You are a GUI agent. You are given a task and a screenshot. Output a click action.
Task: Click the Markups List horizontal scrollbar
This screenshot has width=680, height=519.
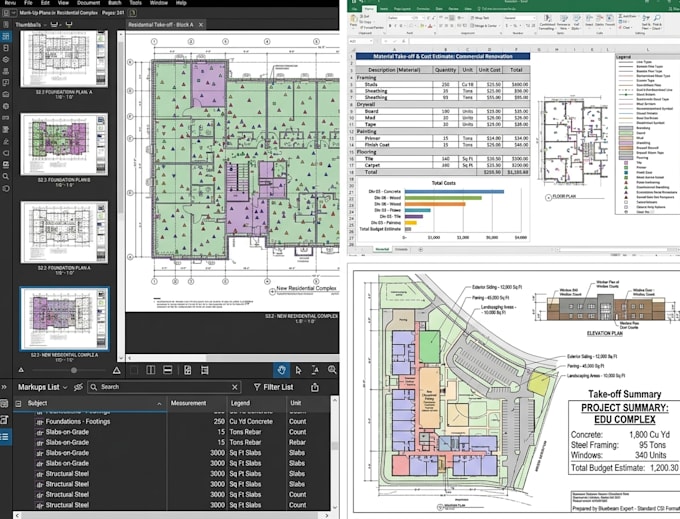coord(172,515)
